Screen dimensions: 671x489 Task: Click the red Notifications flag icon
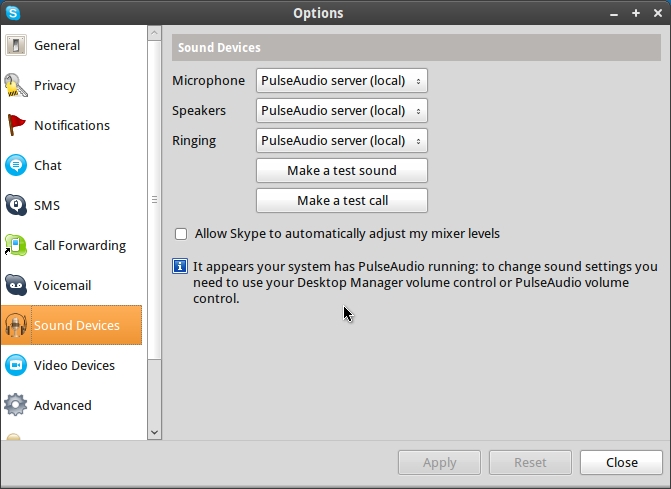pos(16,125)
